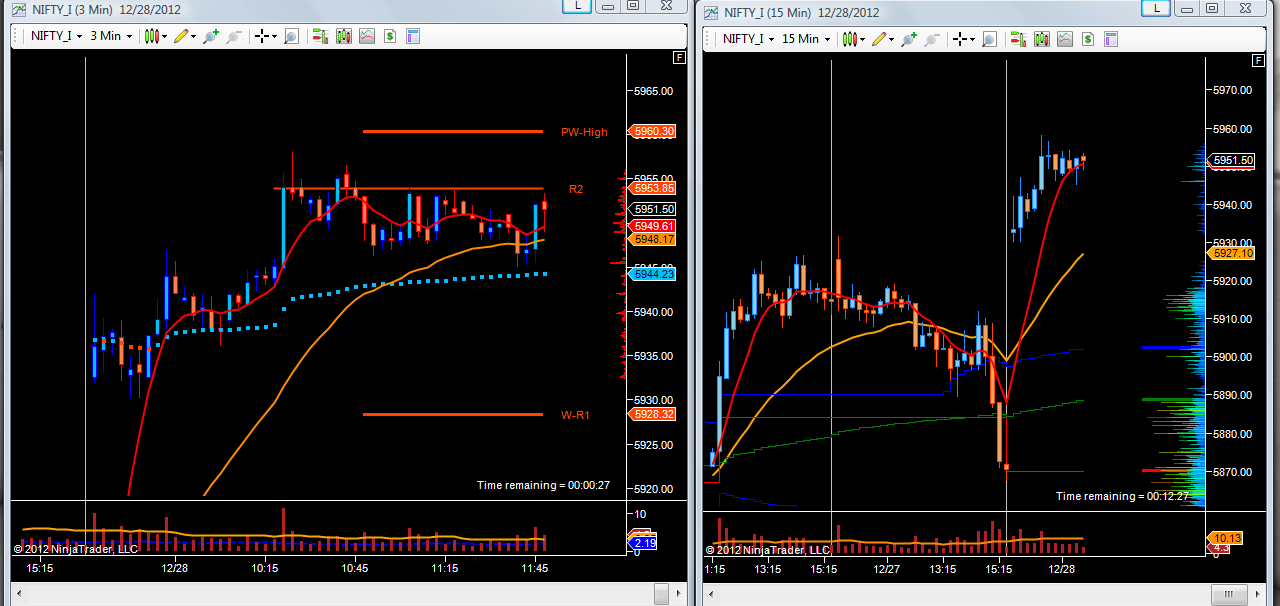Open the 3 Min interval dropdown
This screenshot has height=606, width=1280.
(x=111, y=36)
